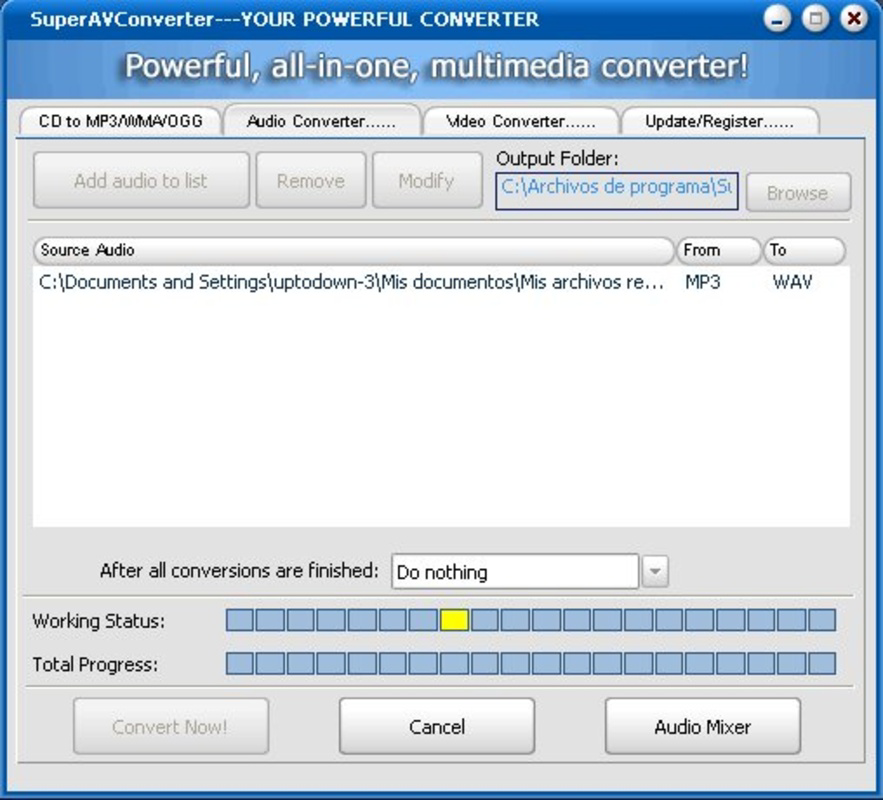Click the Add audio to list button
The image size is (883, 800).
point(141,181)
